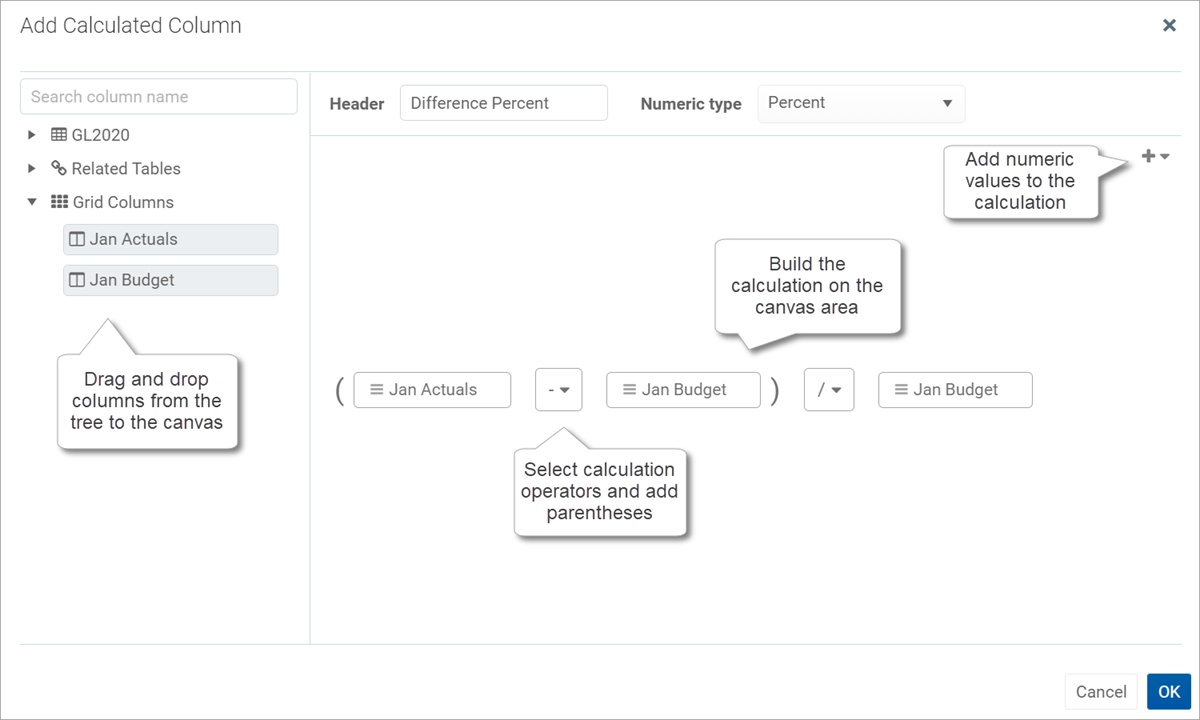Image resolution: width=1200 pixels, height=720 pixels.
Task: Select Jan Budget in Grid Columns tree
Action: click(170, 280)
